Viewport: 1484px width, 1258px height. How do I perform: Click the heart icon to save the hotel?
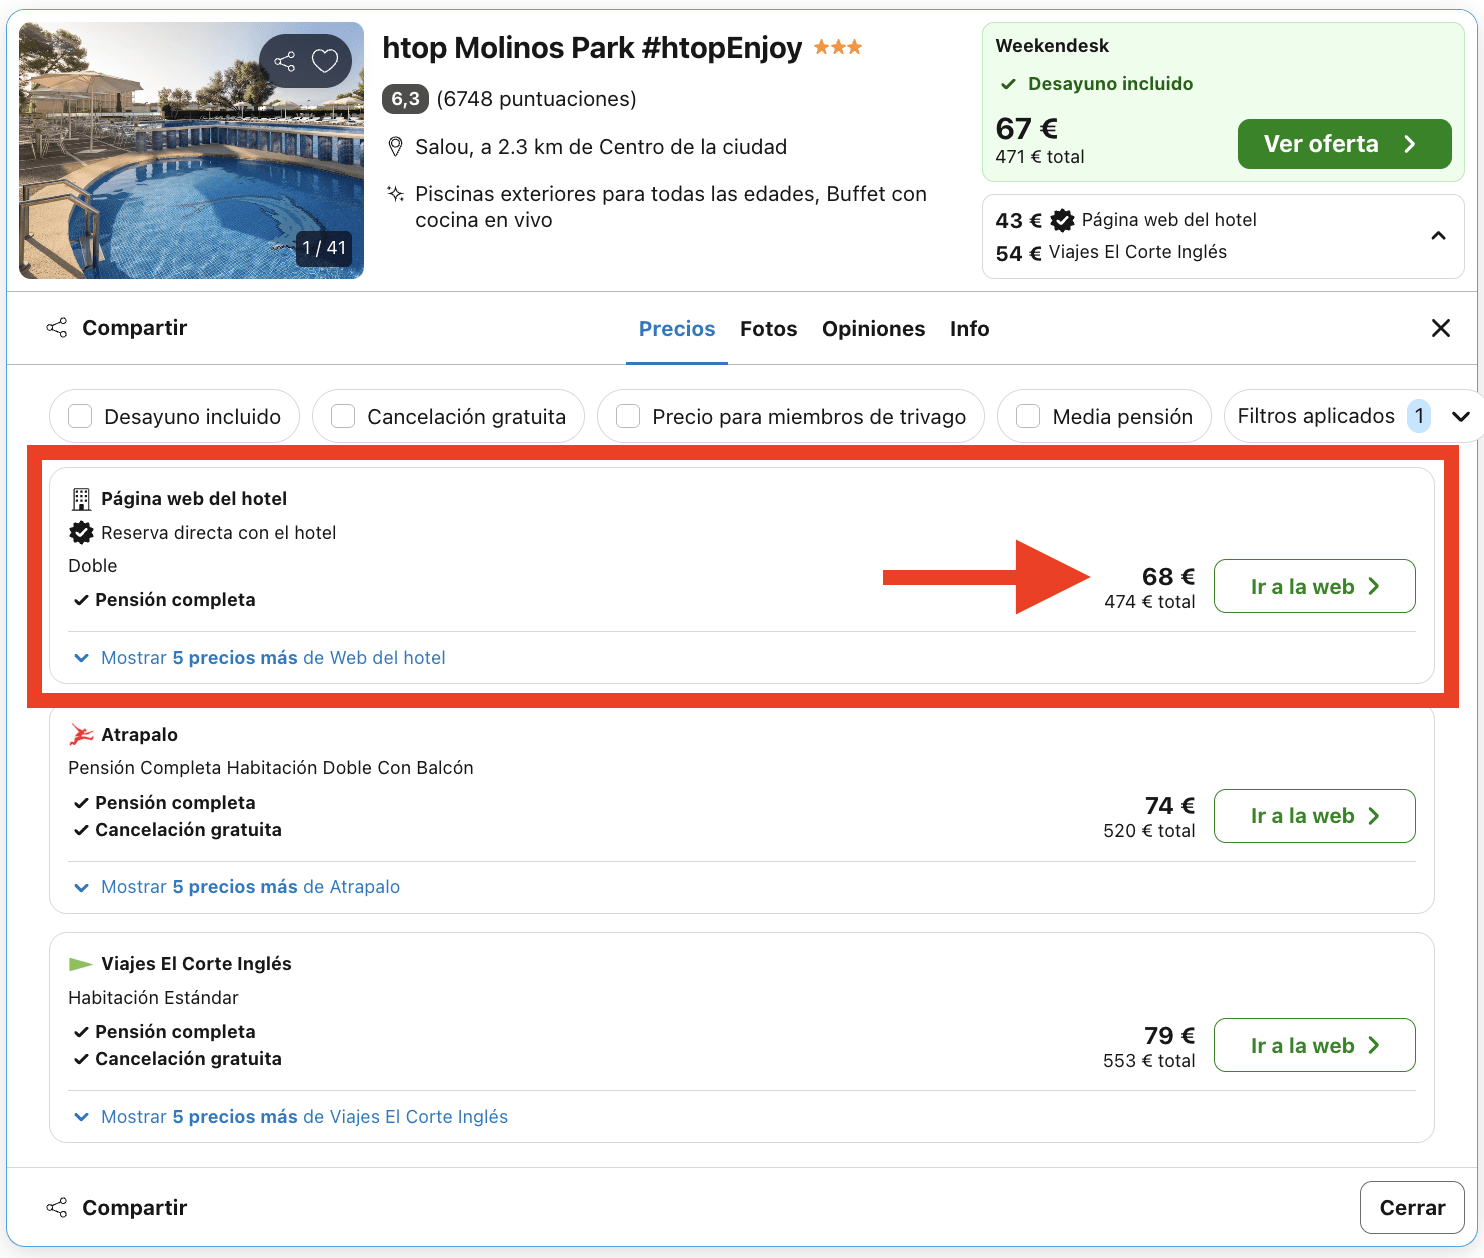tap(324, 60)
